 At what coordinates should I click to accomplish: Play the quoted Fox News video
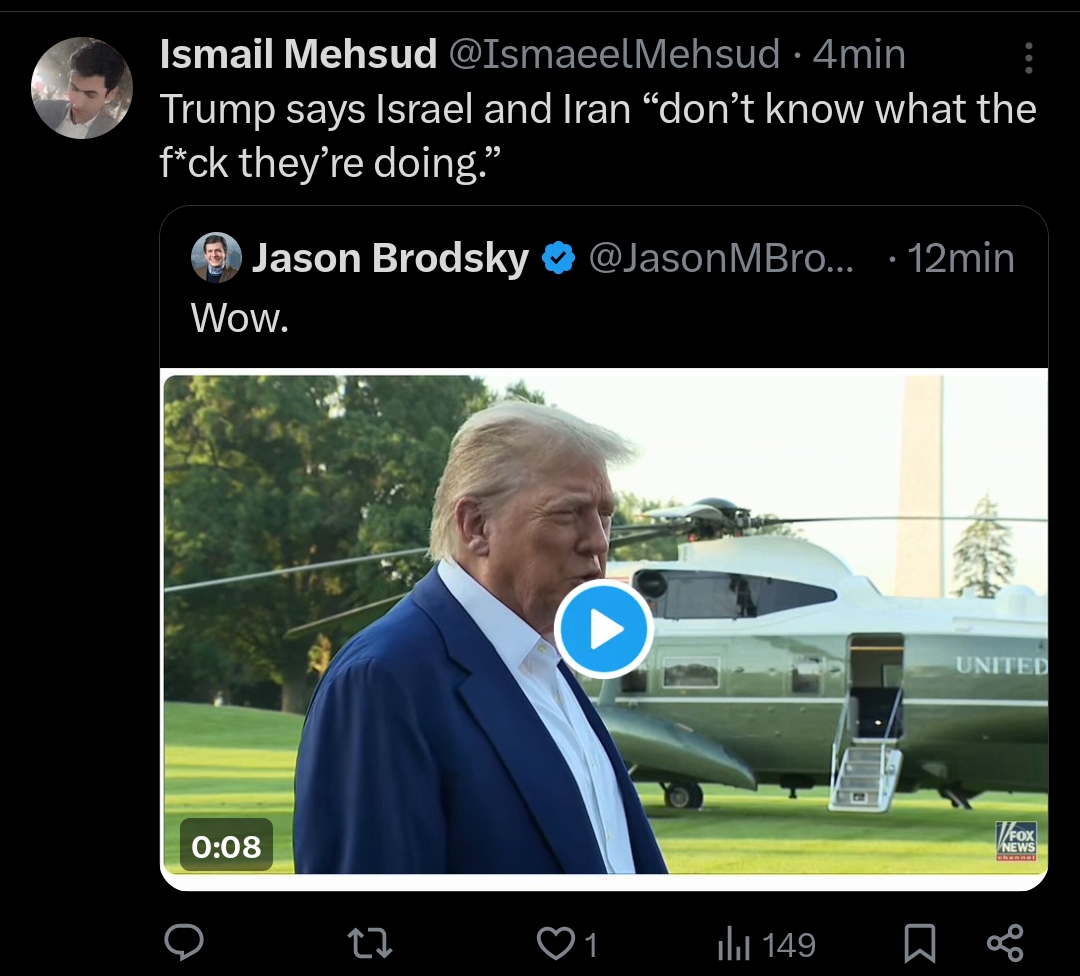click(x=604, y=630)
